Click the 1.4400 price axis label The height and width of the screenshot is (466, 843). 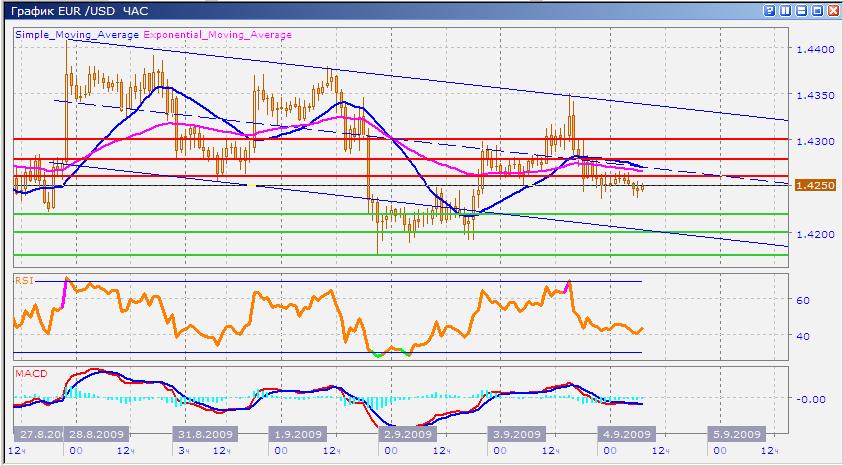(817, 49)
